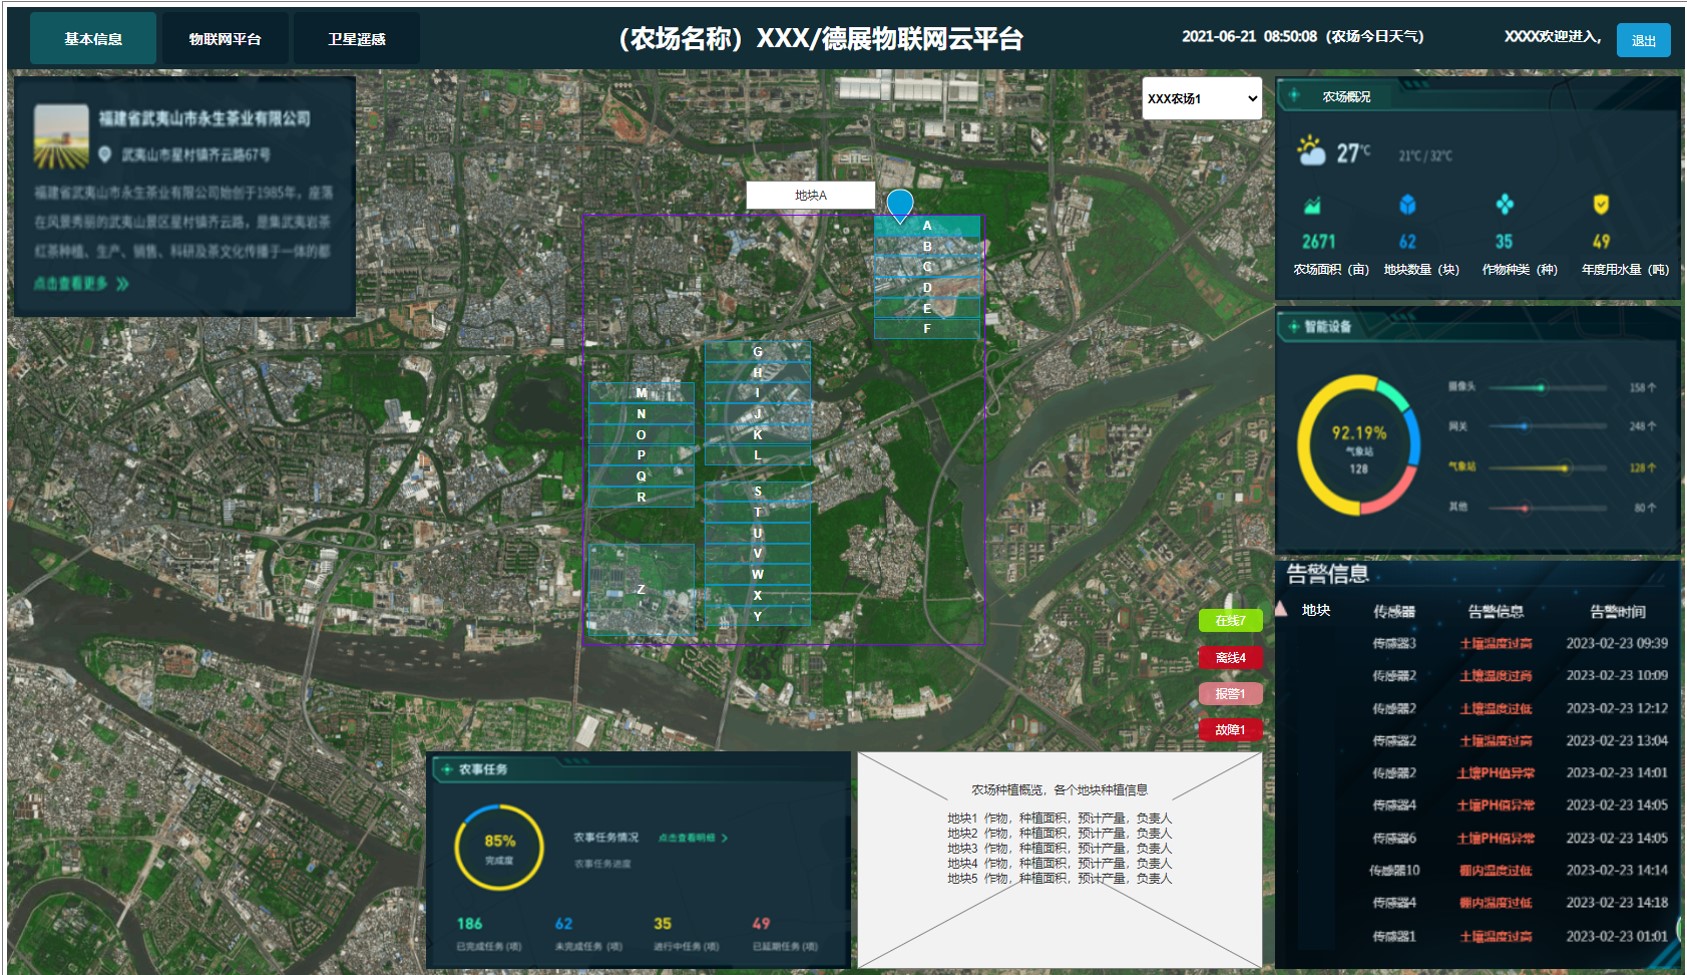Click 土壤温度过低 alert at 12:12
The width and height of the screenshot is (1687, 975).
tap(1496, 708)
